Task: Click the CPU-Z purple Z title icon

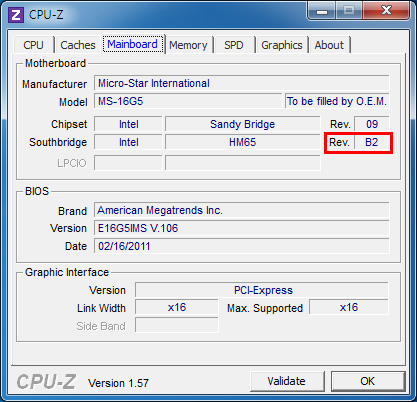Action: [x=16, y=15]
